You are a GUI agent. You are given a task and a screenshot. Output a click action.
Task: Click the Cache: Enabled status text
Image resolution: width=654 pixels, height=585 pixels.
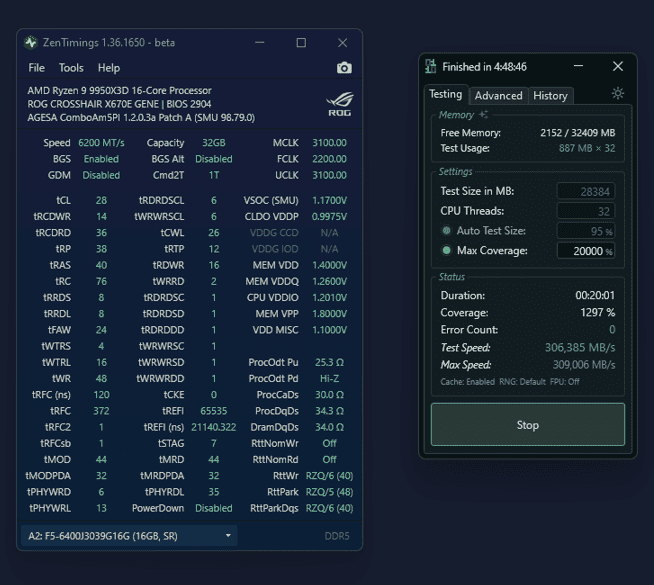click(467, 382)
